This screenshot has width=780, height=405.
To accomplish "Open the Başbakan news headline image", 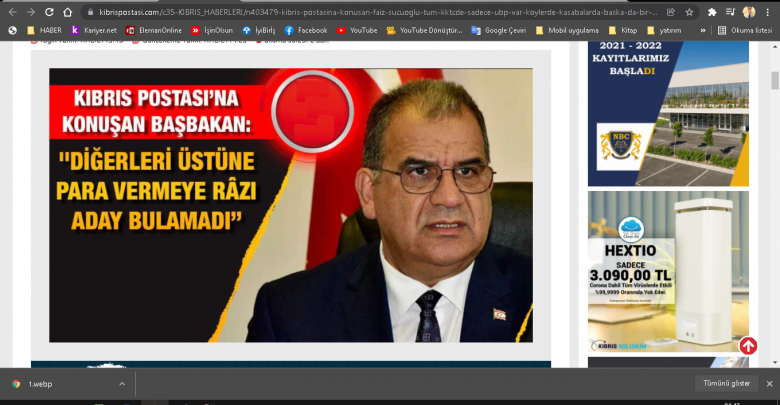I will (x=291, y=205).
